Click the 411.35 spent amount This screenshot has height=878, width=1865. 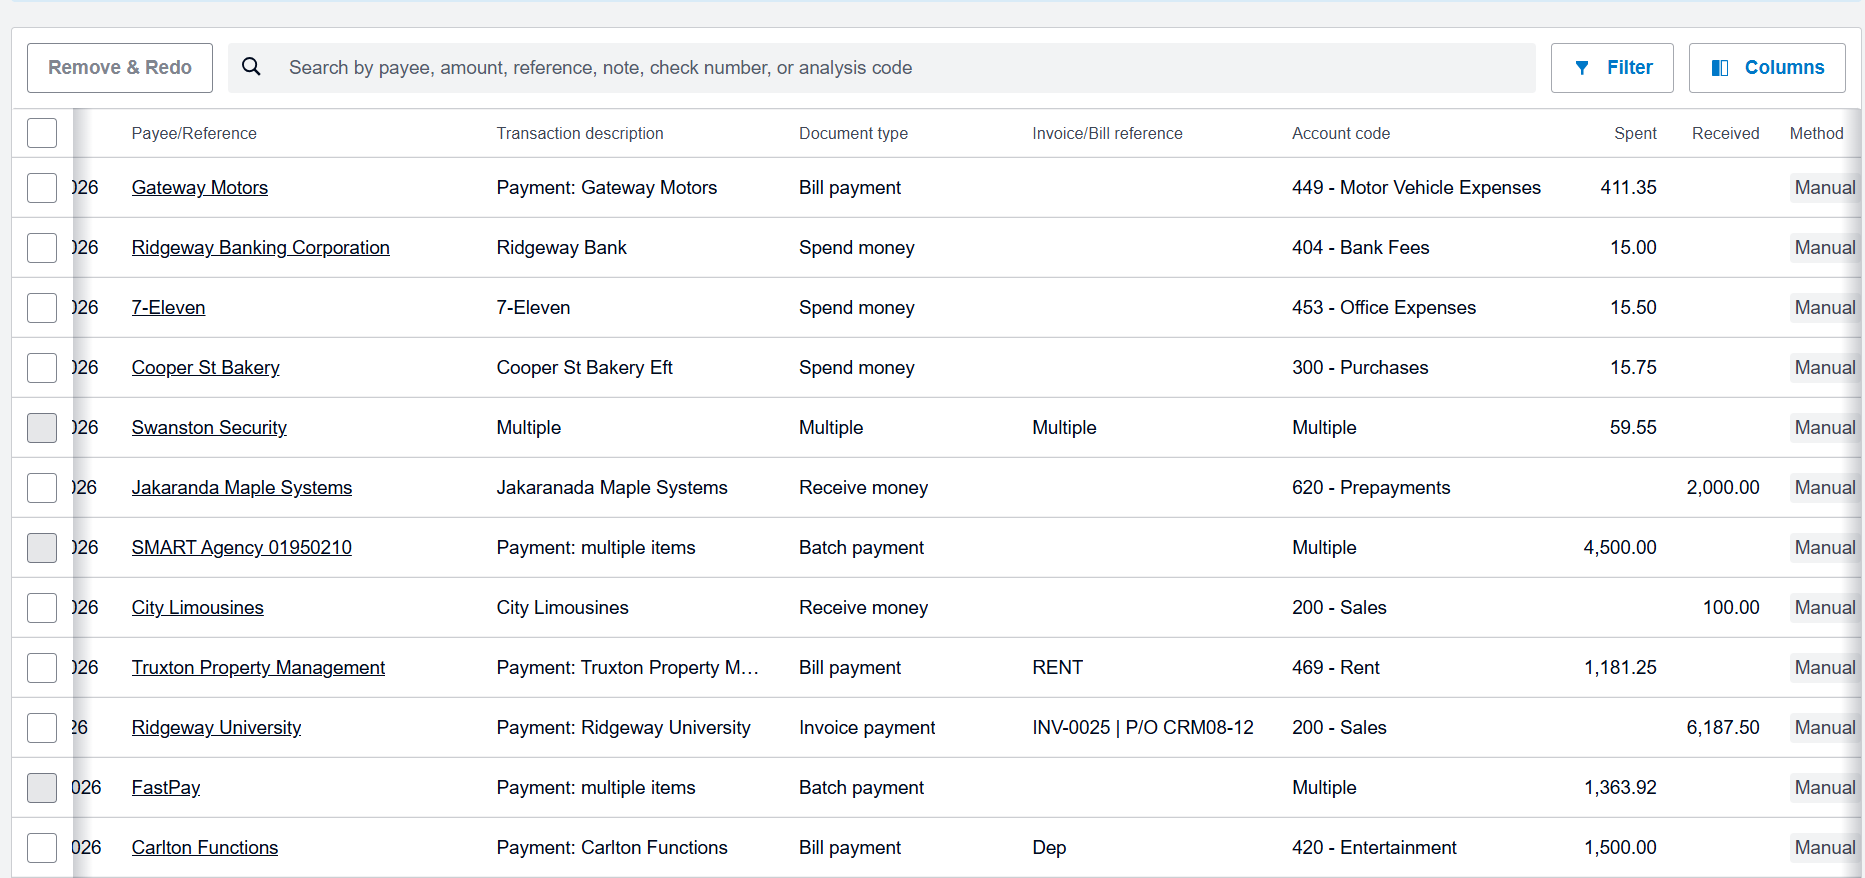click(x=1628, y=187)
